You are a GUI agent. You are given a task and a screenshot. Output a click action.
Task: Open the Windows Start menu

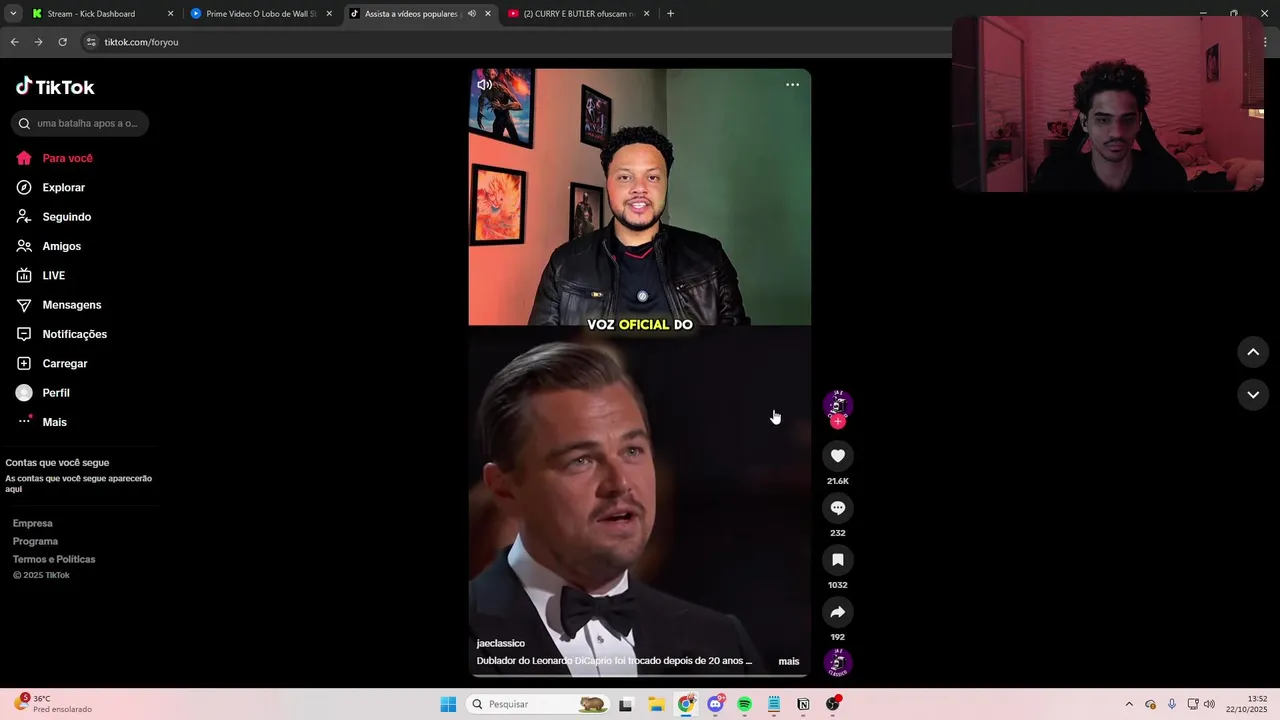click(x=448, y=704)
